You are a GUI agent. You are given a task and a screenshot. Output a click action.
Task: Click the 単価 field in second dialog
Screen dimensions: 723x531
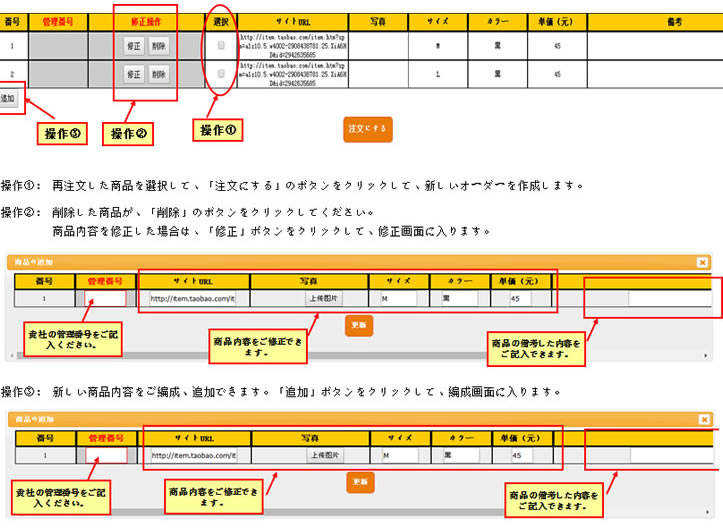tap(522, 455)
